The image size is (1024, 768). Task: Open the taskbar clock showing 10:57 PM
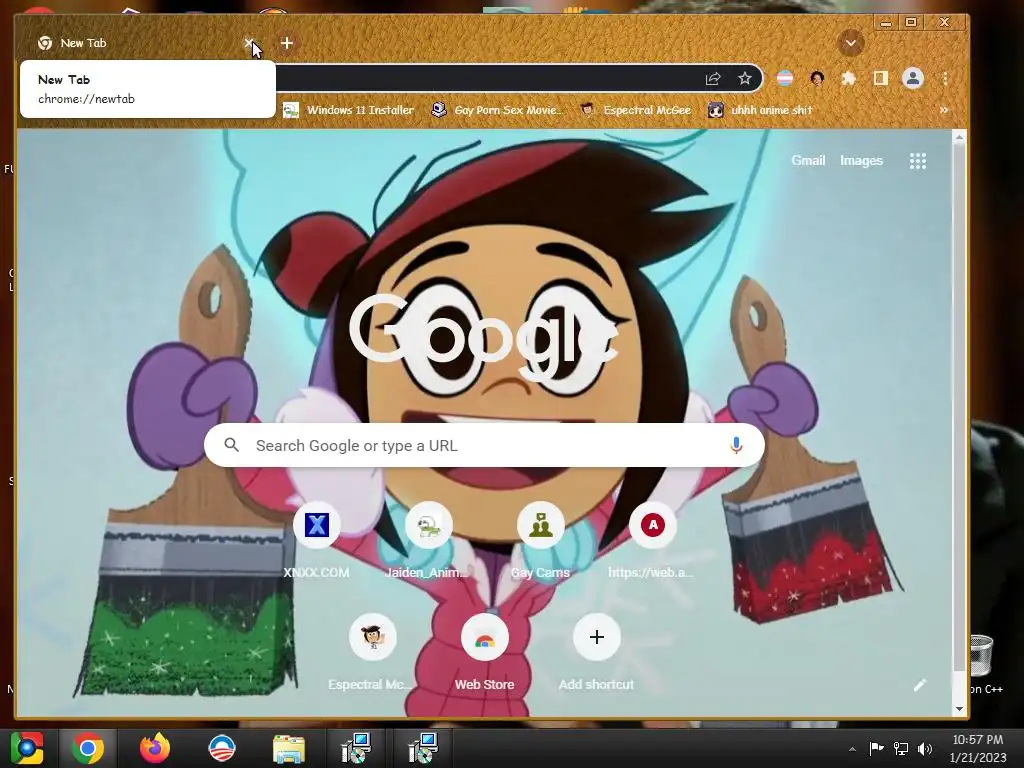[978, 748]
